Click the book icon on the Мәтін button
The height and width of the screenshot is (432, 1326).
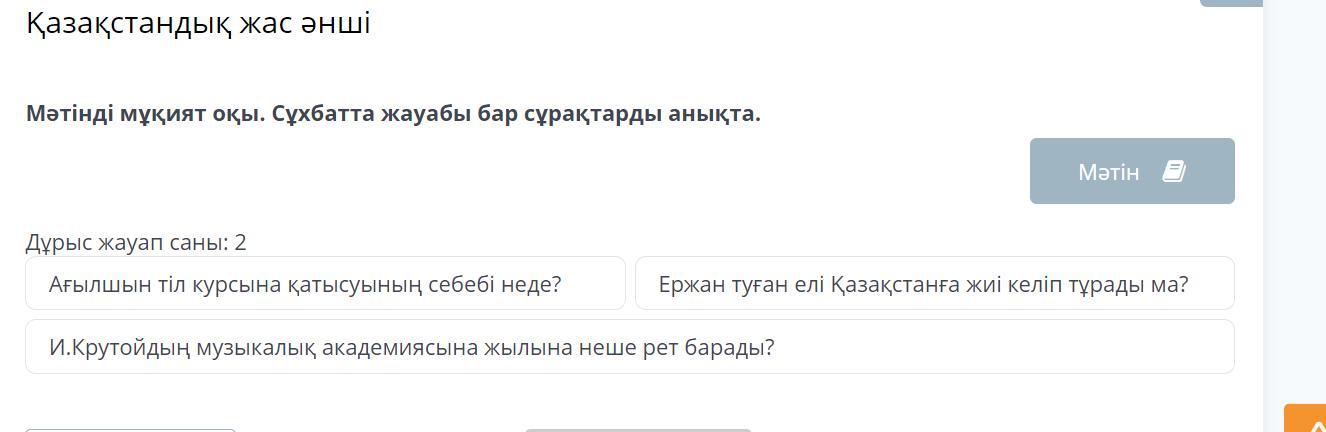point(1173,172)
